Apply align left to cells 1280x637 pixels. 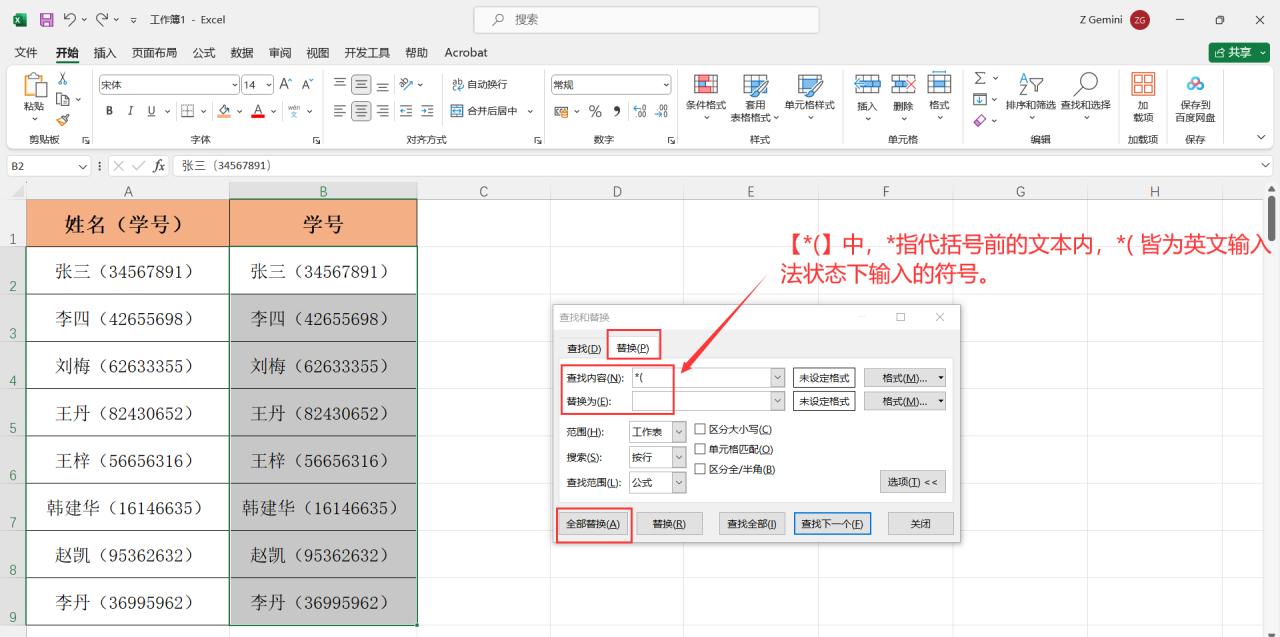click(340, 111)
